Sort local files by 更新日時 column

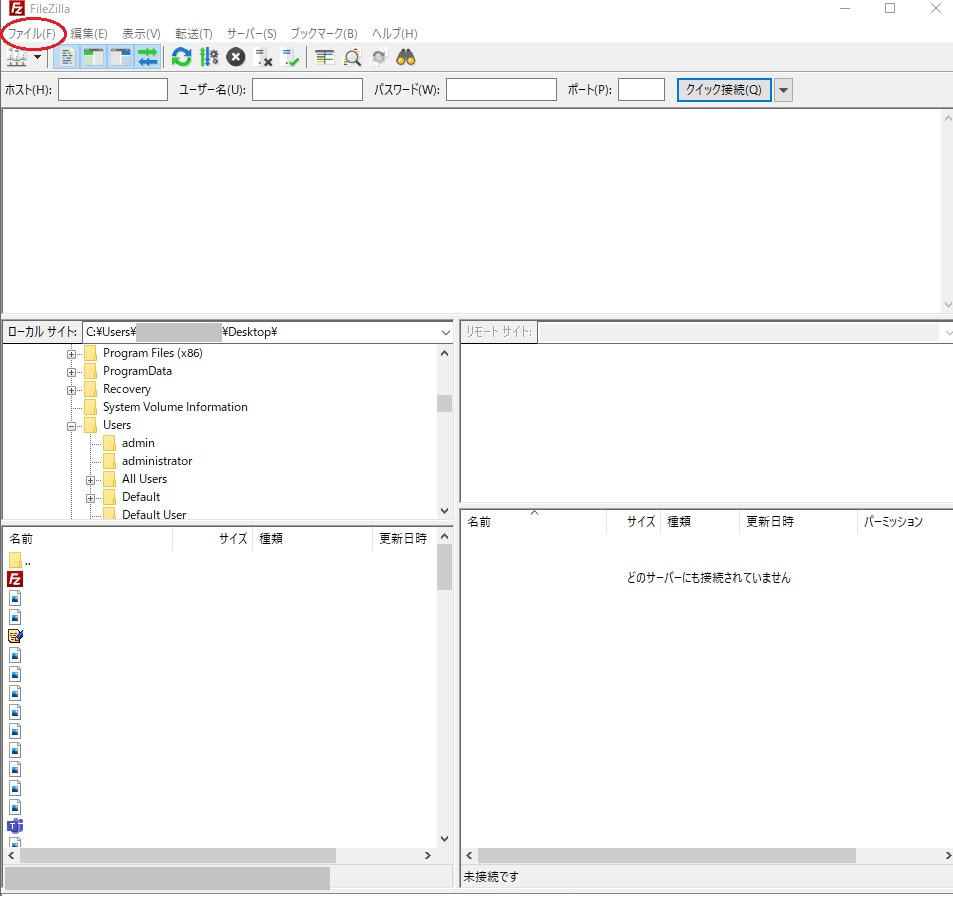click(x=404, y=538)
